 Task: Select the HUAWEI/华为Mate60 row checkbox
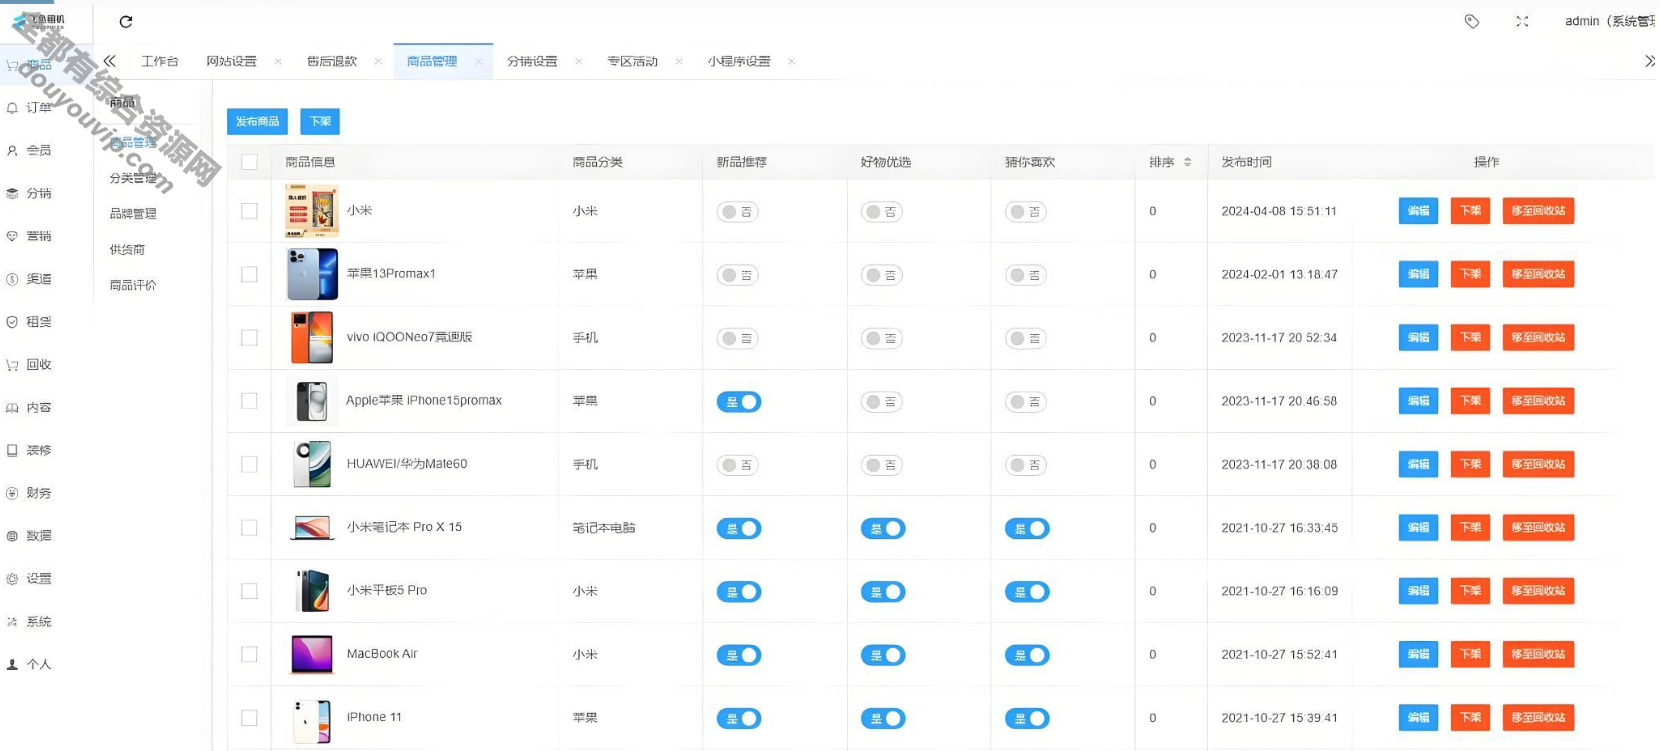point(250,464)
